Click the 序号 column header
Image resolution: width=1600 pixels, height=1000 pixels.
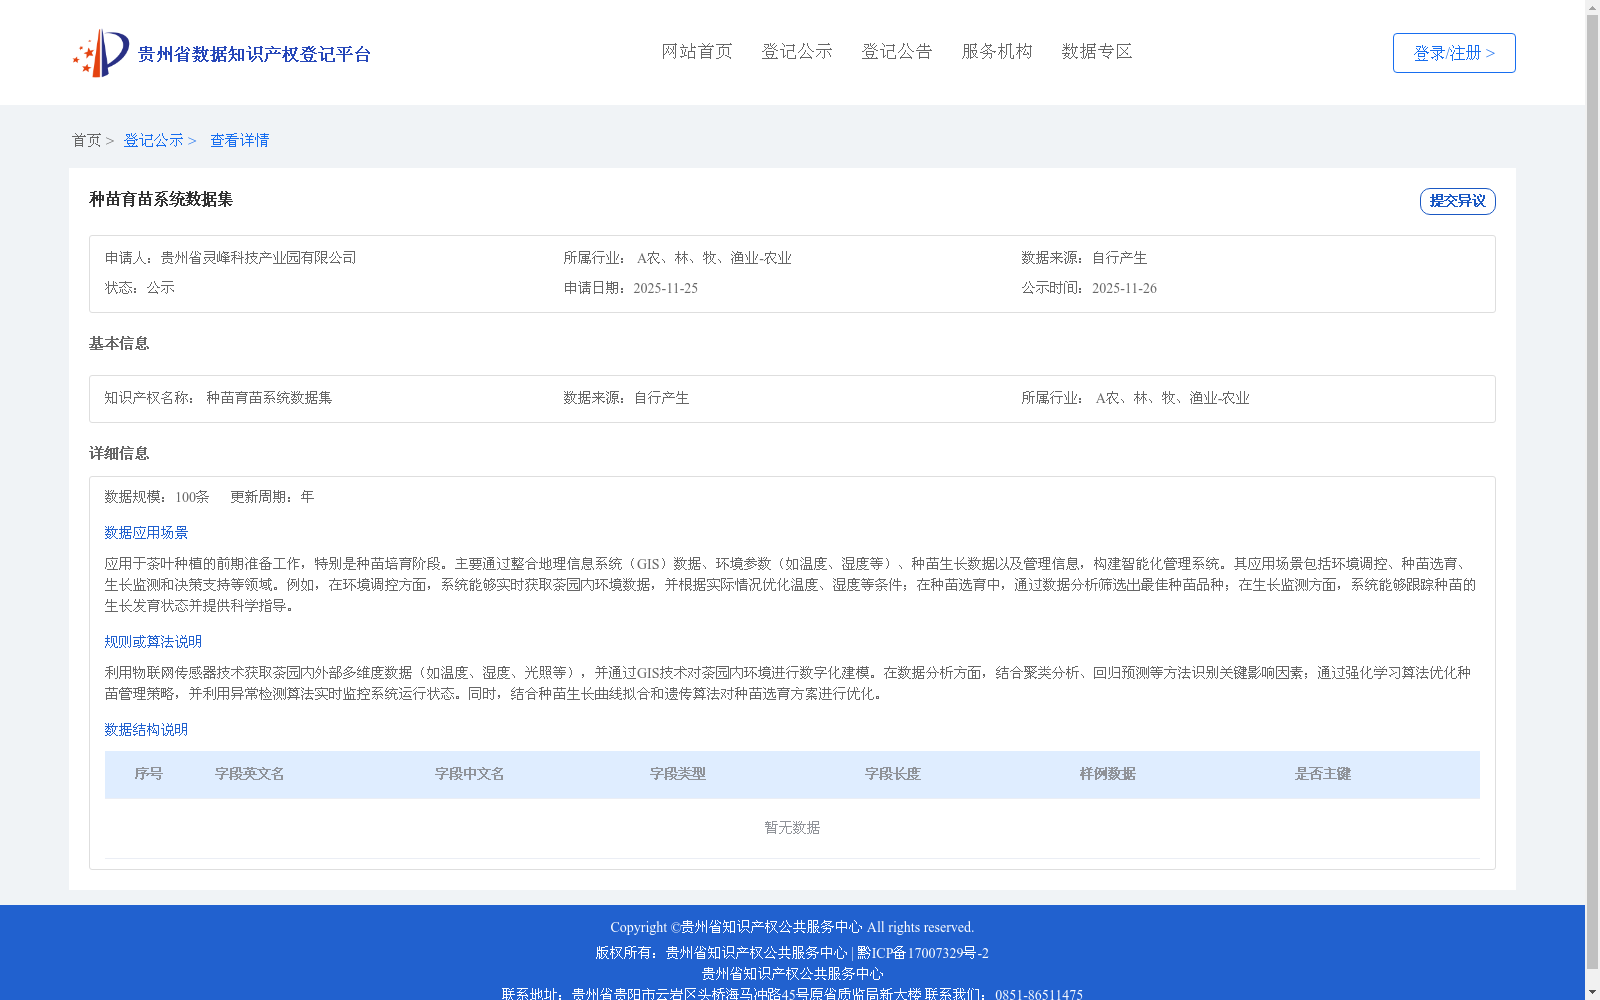(x=149, y=774)
